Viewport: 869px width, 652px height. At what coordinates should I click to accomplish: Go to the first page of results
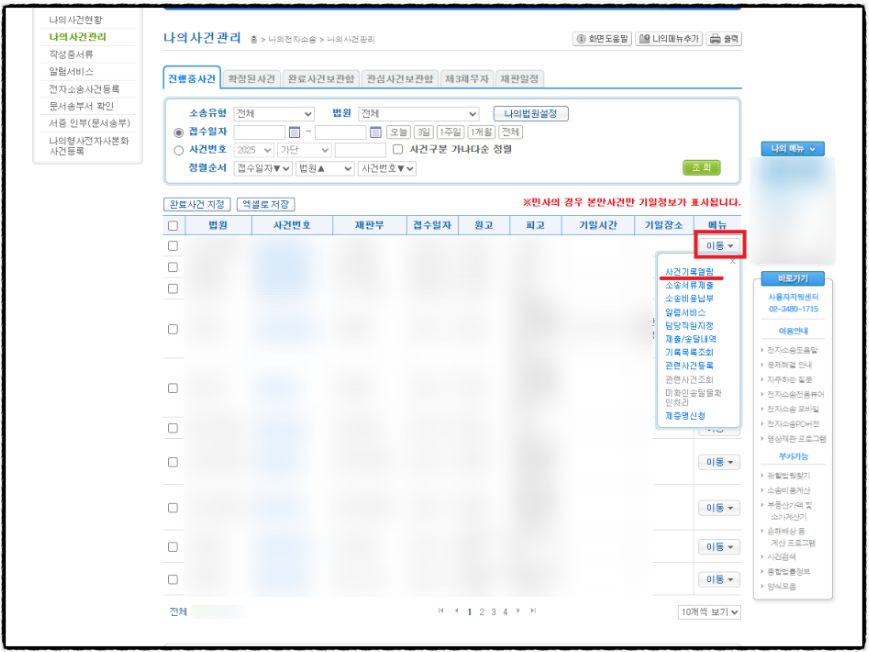tap(441, 611)
